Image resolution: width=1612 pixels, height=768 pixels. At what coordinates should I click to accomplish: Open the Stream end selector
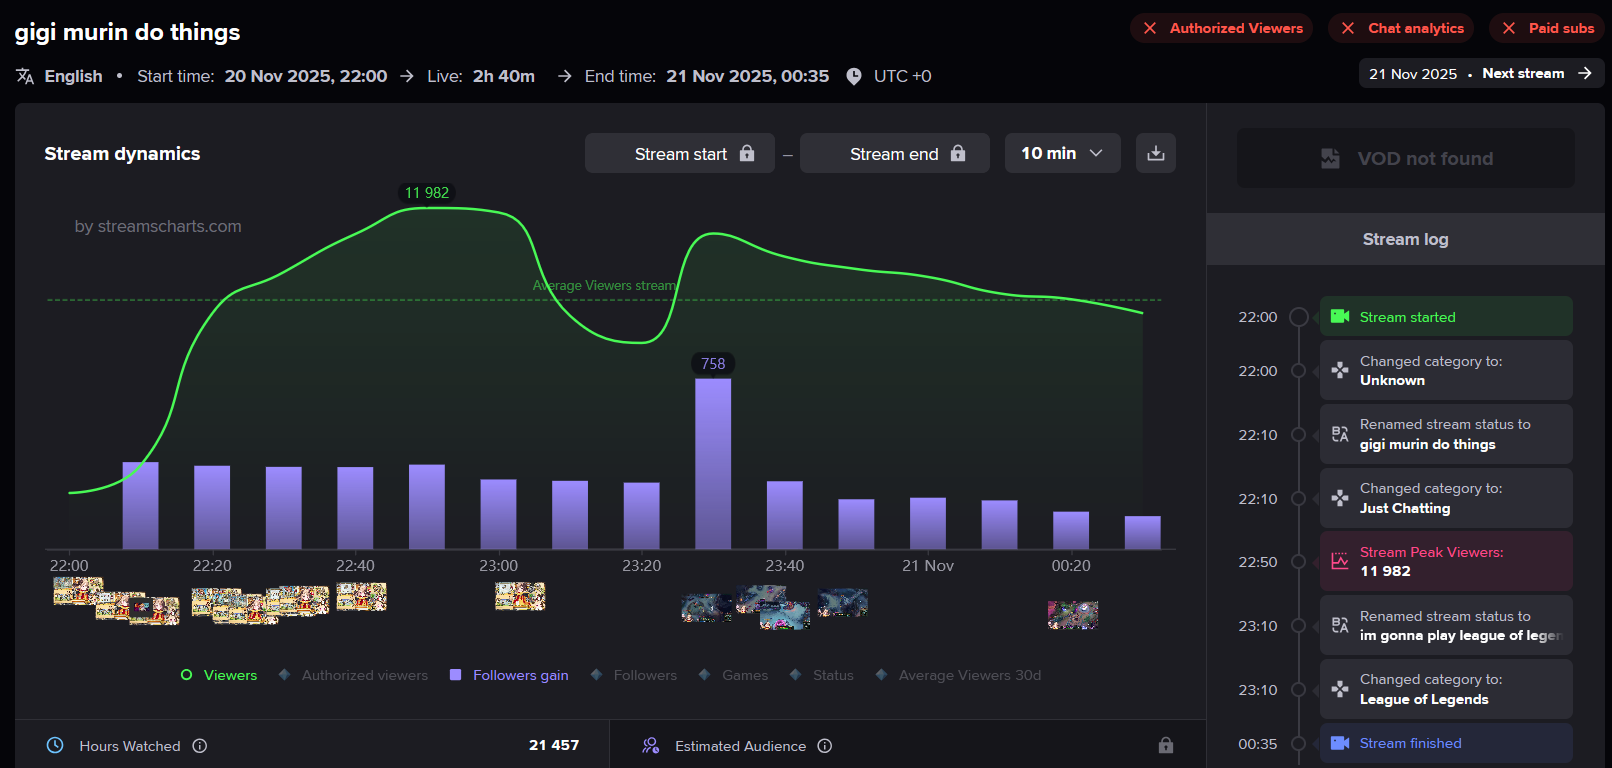coord(895,153)
